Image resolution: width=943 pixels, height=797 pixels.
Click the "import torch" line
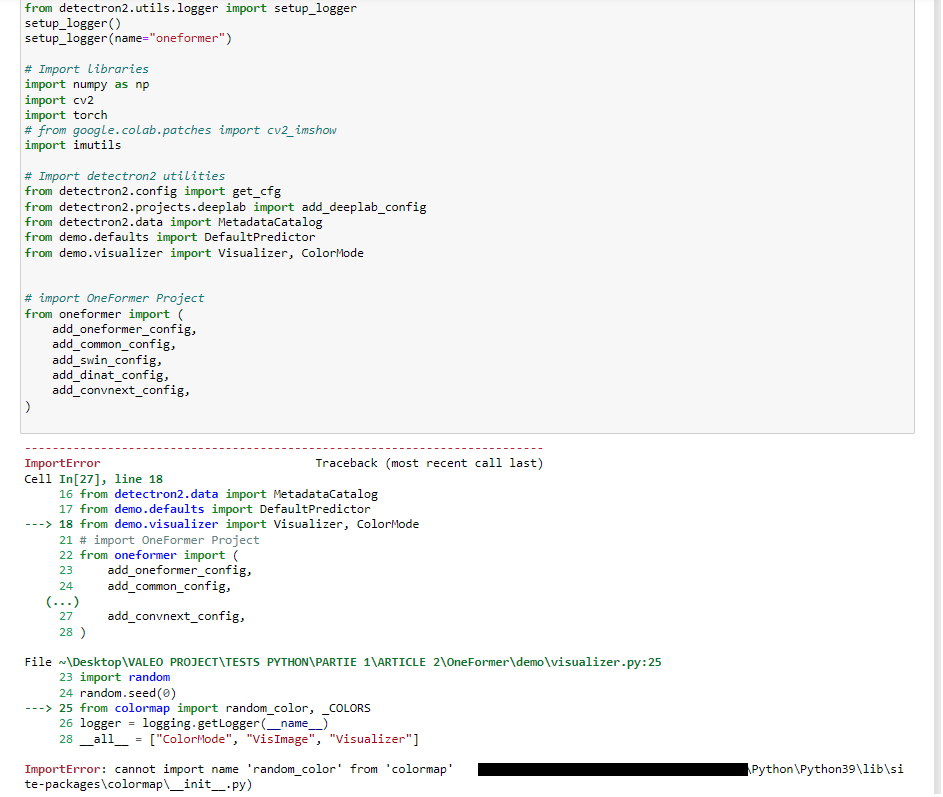pyautogui.click(x=65, y=114)
